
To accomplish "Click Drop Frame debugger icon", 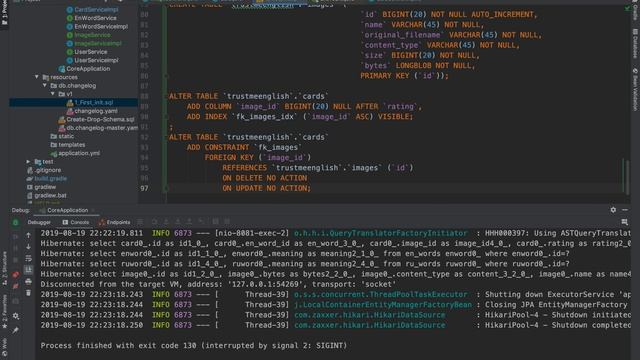I will (x=201, y=222).
